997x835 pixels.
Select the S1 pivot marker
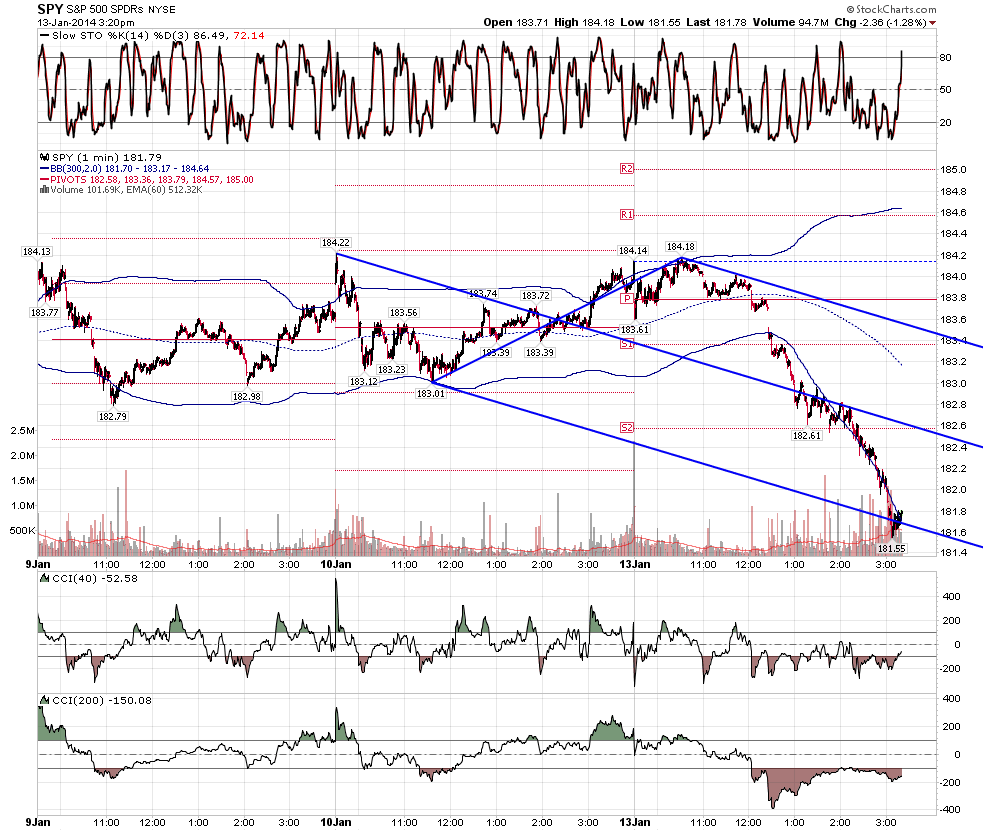click(x=627, y=344)
